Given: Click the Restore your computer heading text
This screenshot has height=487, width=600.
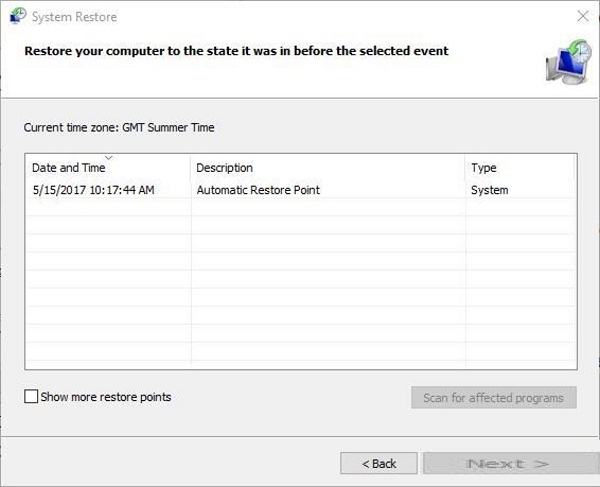Looking at the screenshot, I should [x=236, y=50].
